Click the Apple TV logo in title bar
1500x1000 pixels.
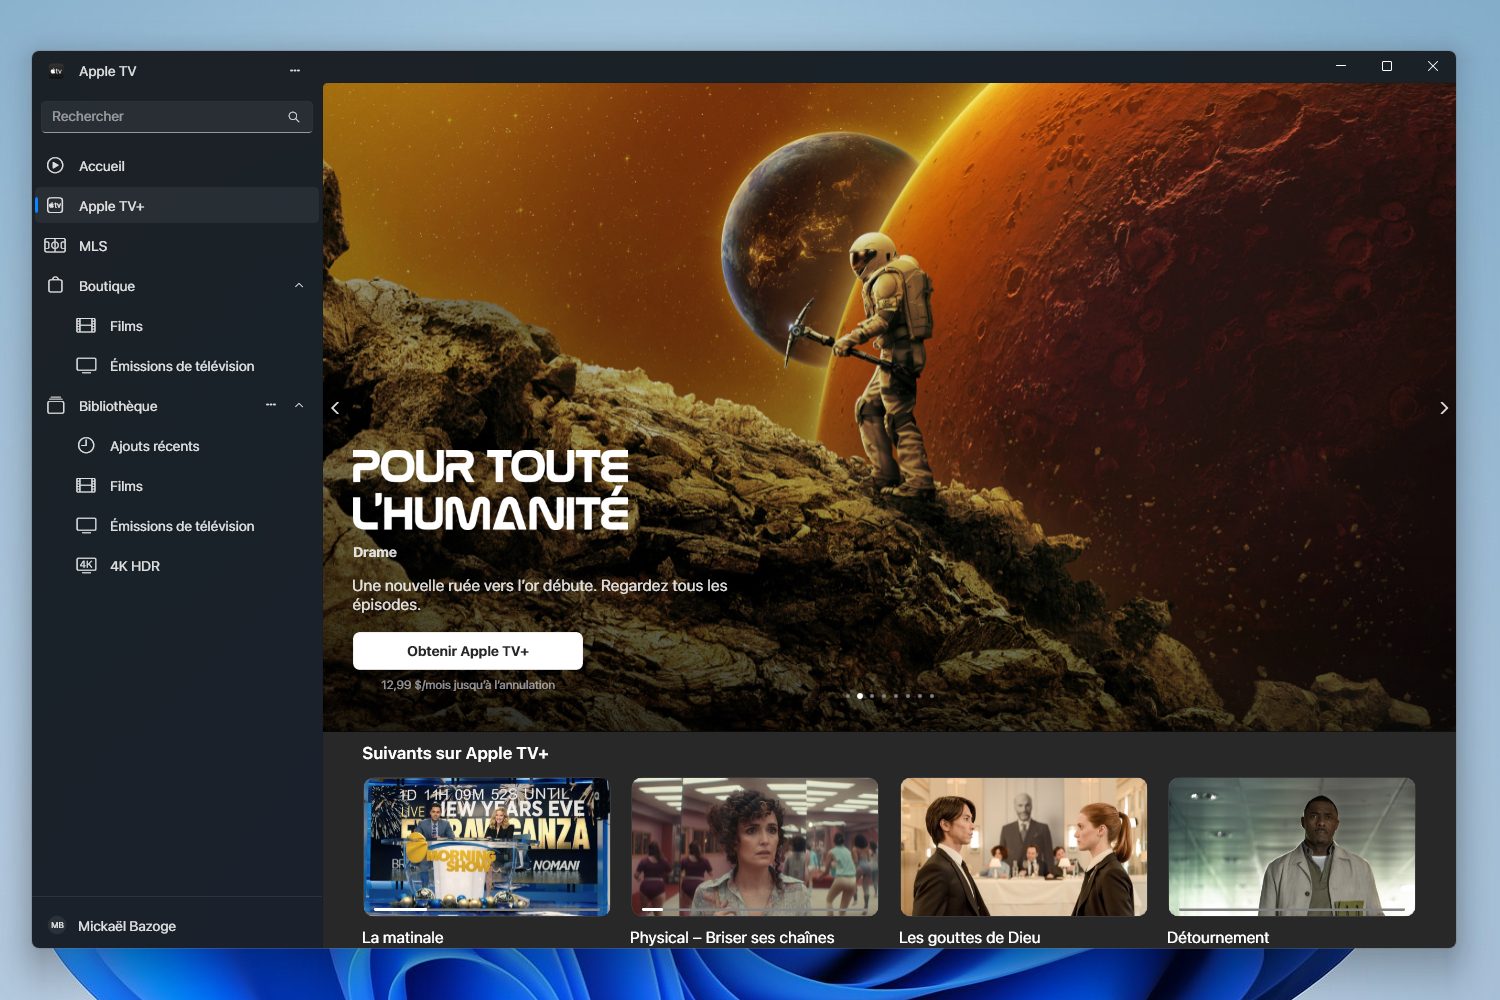point(56,71)
